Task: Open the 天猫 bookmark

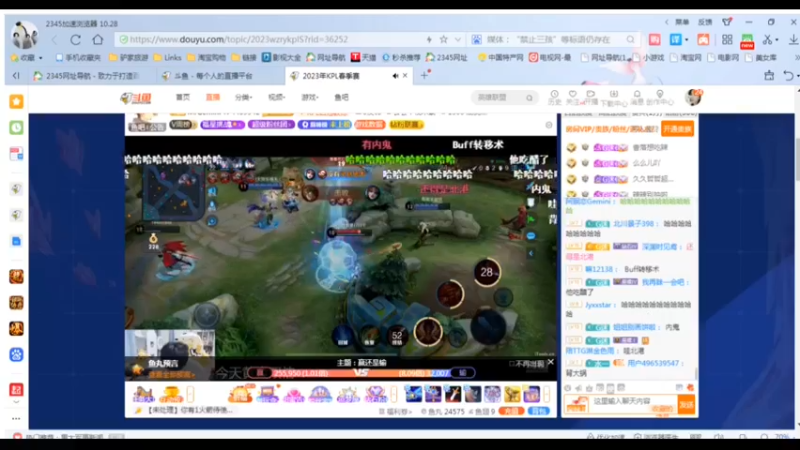Action: click(x=363, y=58)
